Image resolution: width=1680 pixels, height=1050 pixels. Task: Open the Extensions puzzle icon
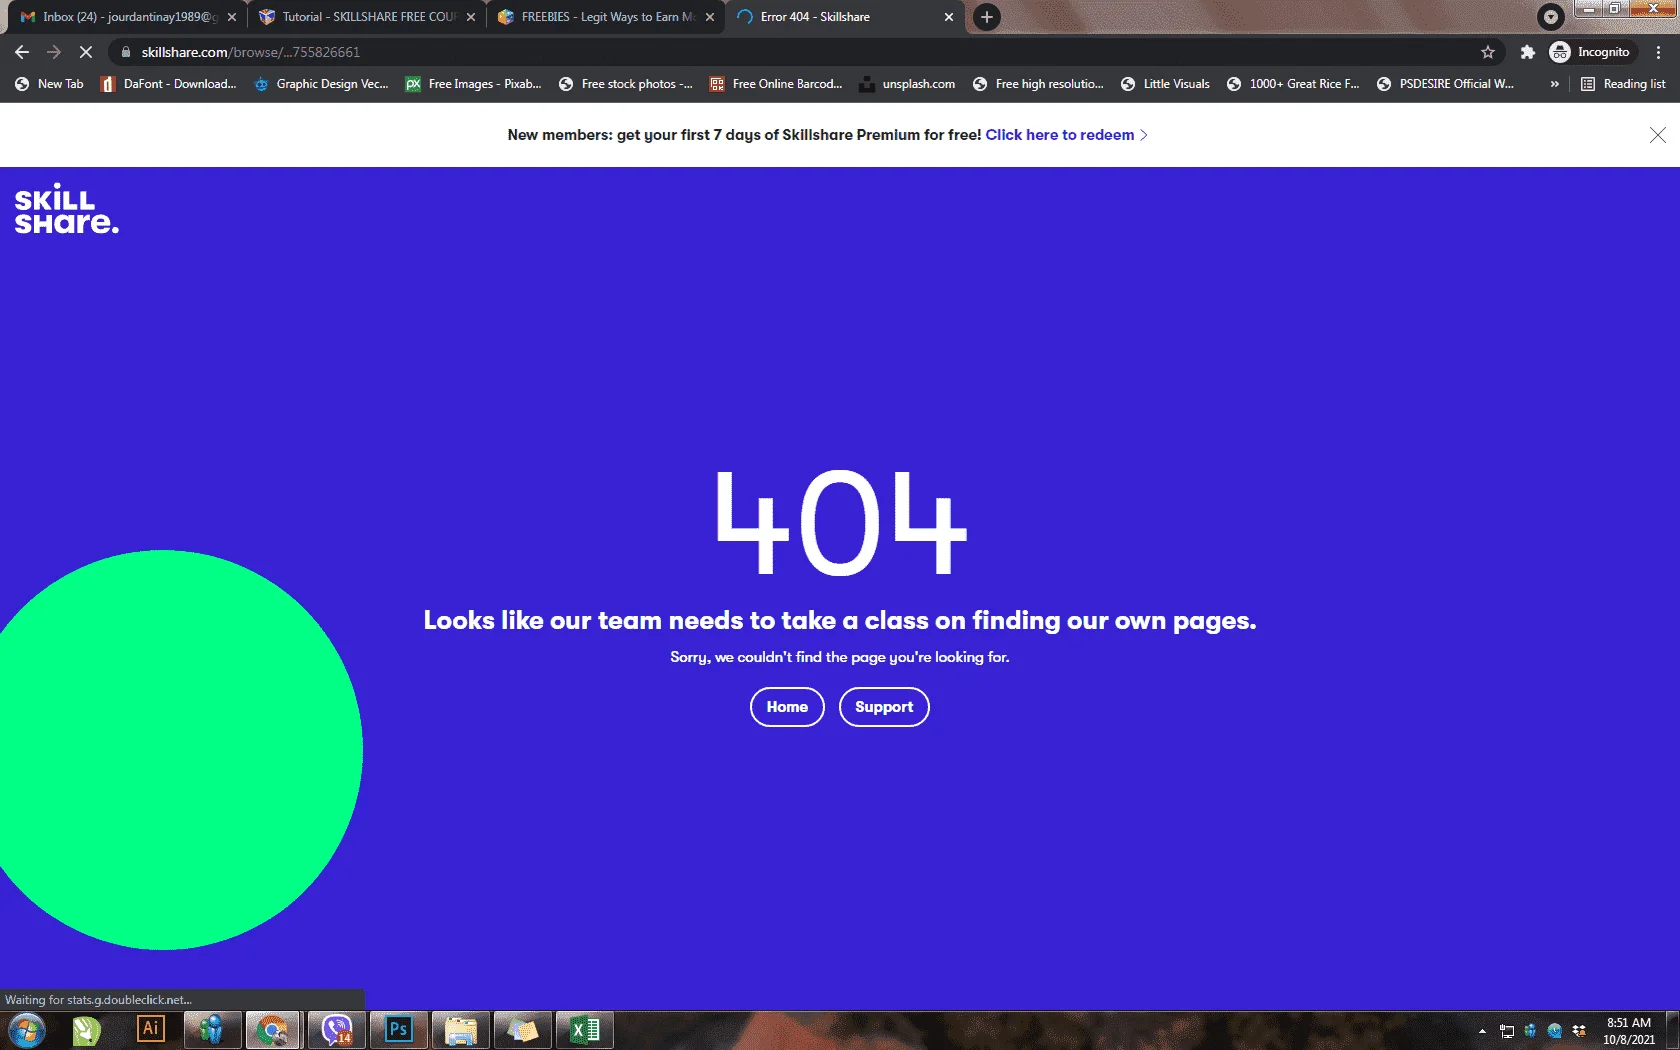[x=1527, y=52]
